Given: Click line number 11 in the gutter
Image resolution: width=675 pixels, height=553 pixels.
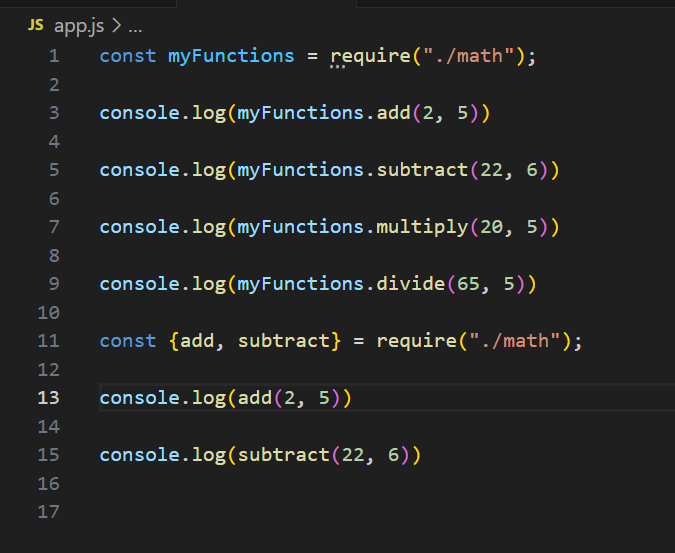Looking at the screenshot, I should pyautogui.click(x=48, y=341).
